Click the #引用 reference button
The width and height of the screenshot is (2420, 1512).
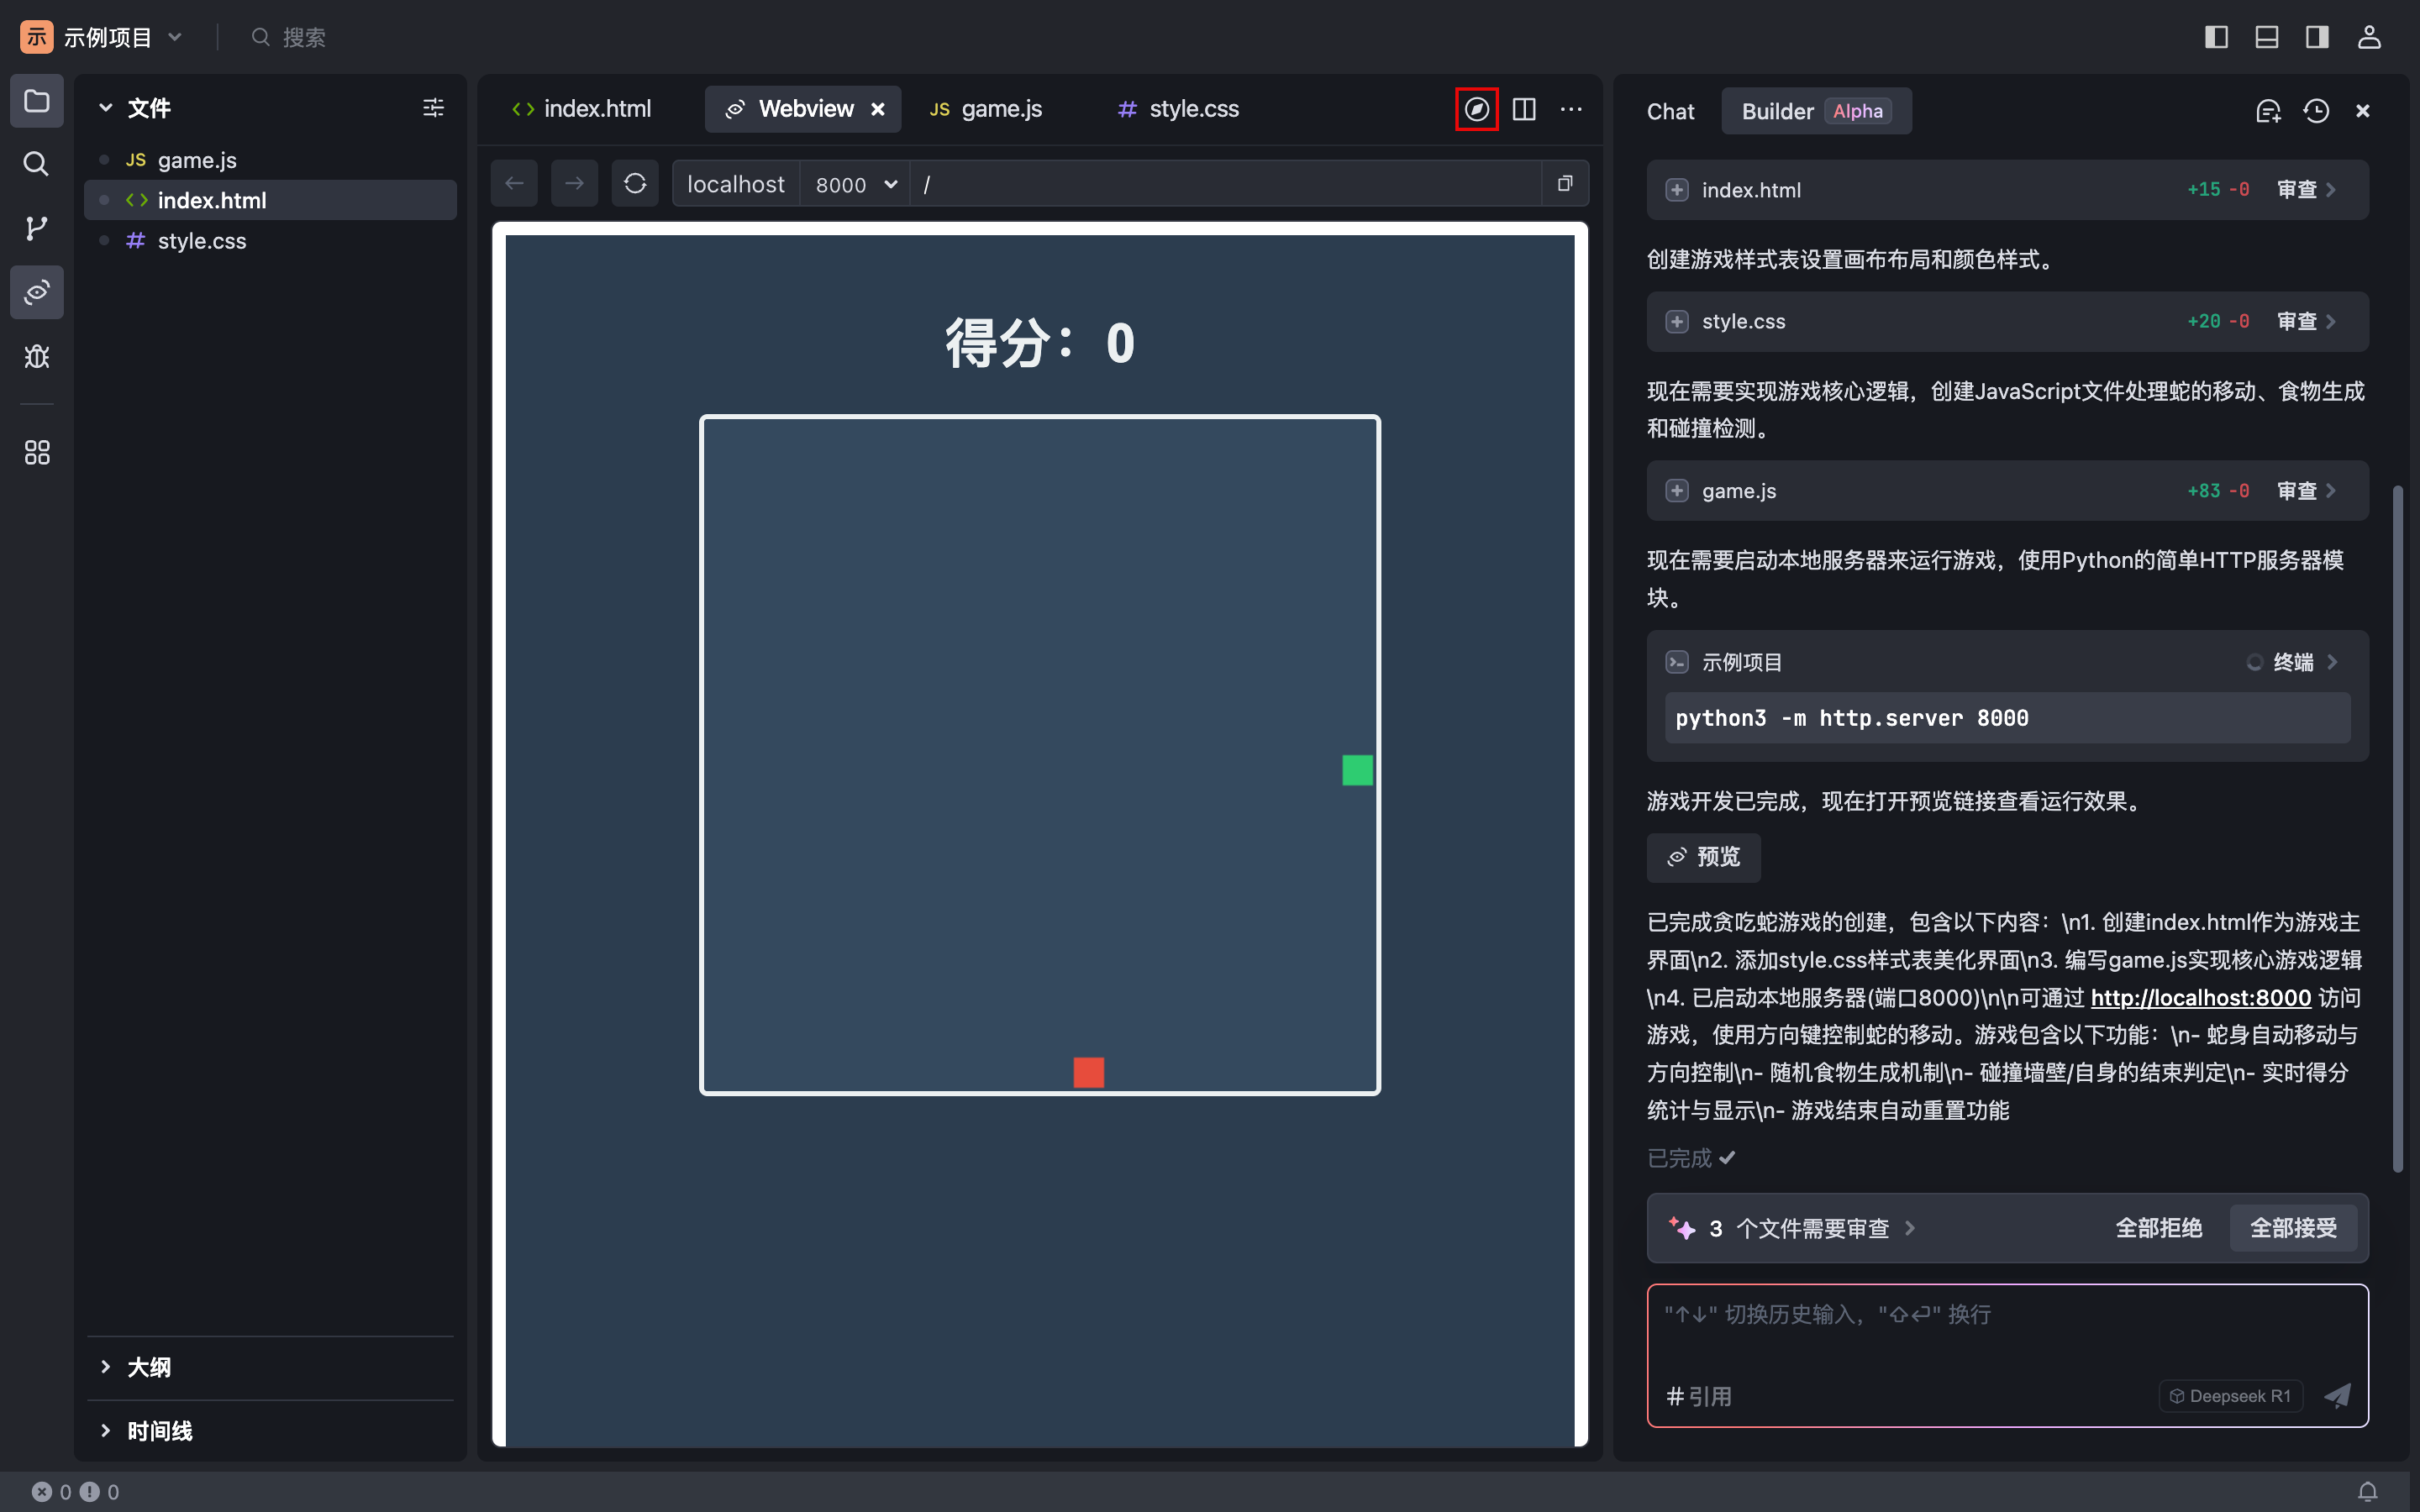[1699, 1396]
